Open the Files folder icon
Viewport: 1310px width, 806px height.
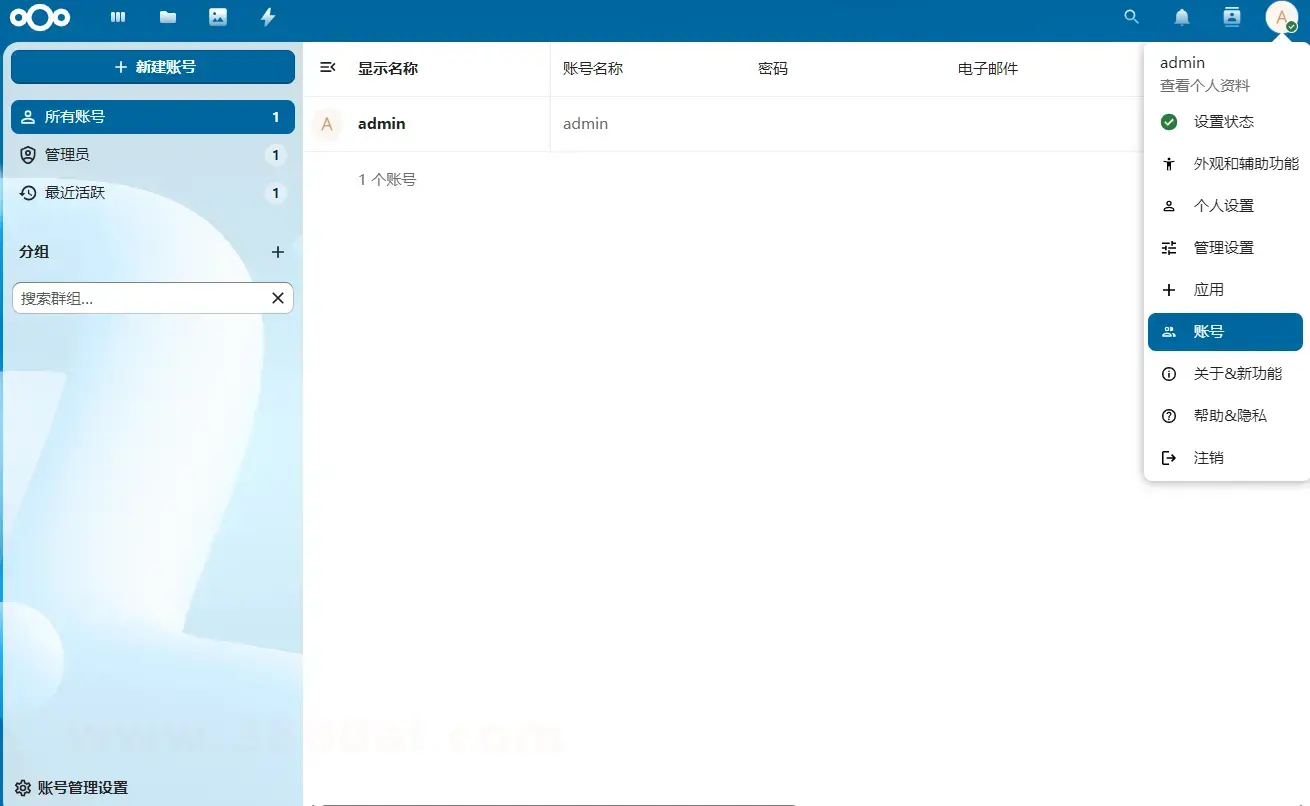click(x=168, y=17)
